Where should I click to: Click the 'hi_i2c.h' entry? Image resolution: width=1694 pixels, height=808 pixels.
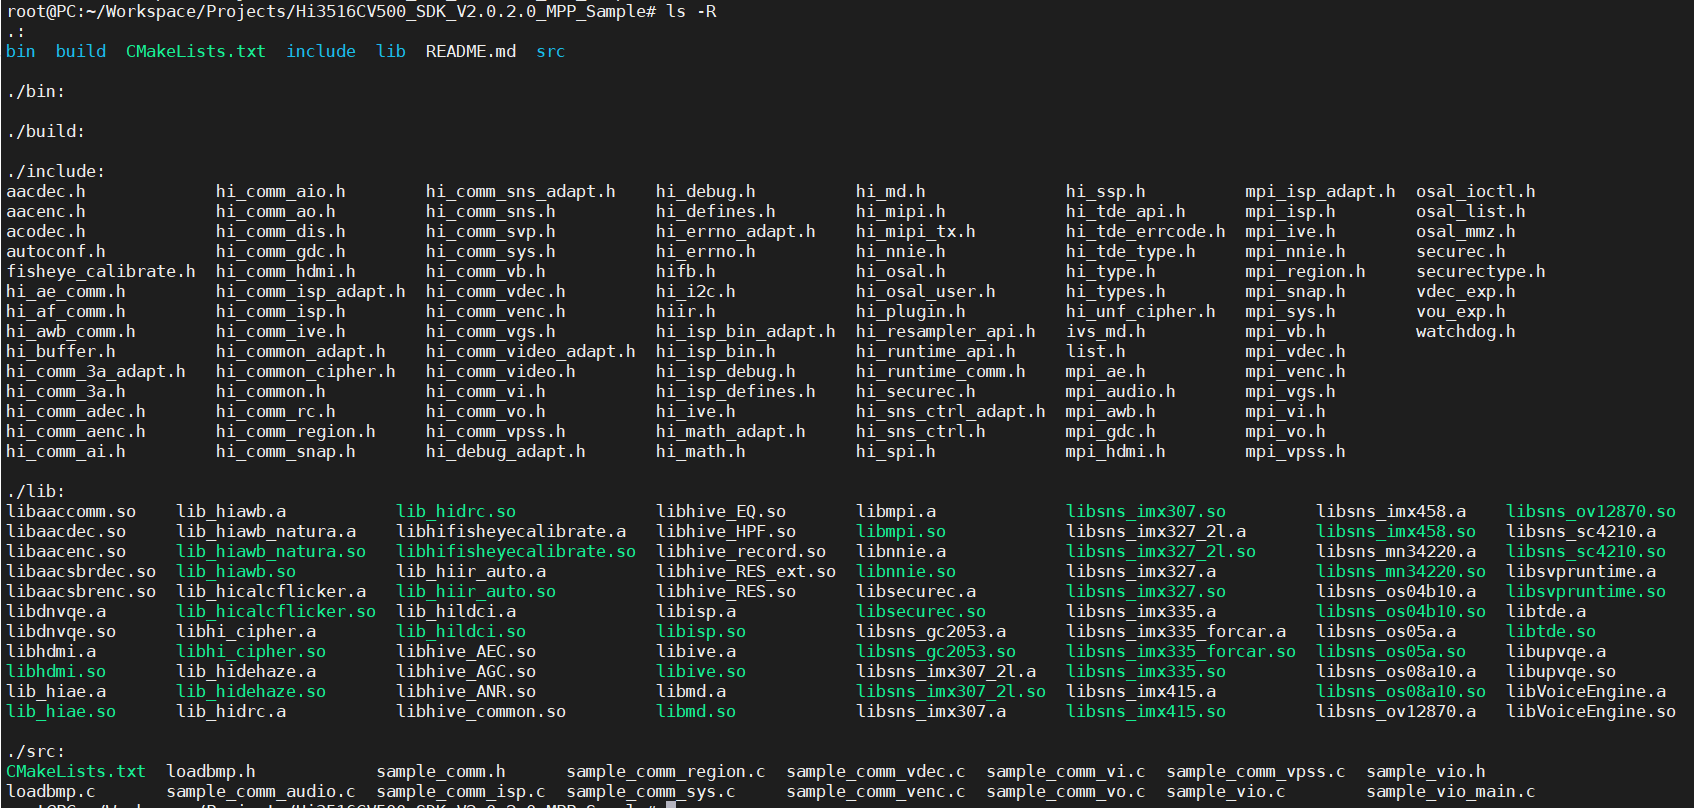[696, 291]
